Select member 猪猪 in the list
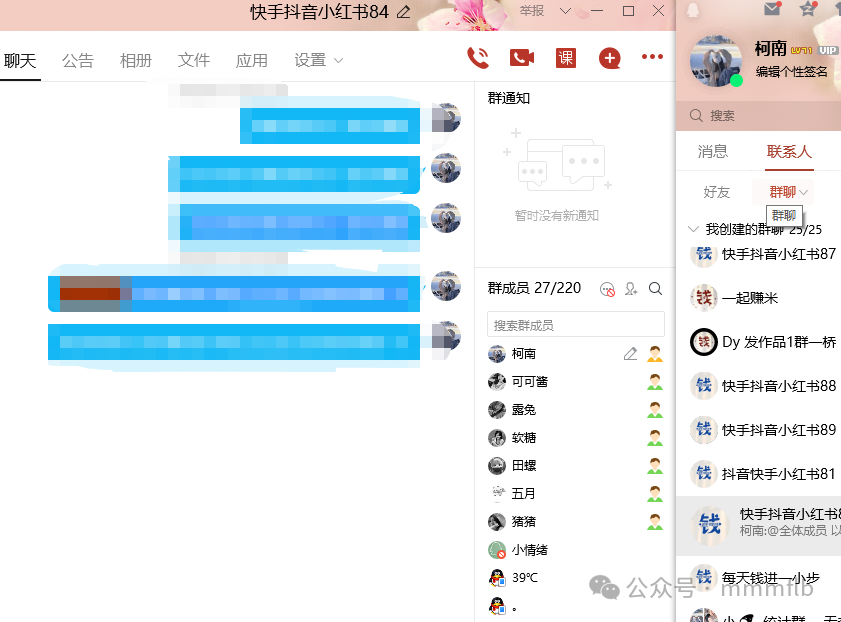The image size is (841, 622). [576, 521]
